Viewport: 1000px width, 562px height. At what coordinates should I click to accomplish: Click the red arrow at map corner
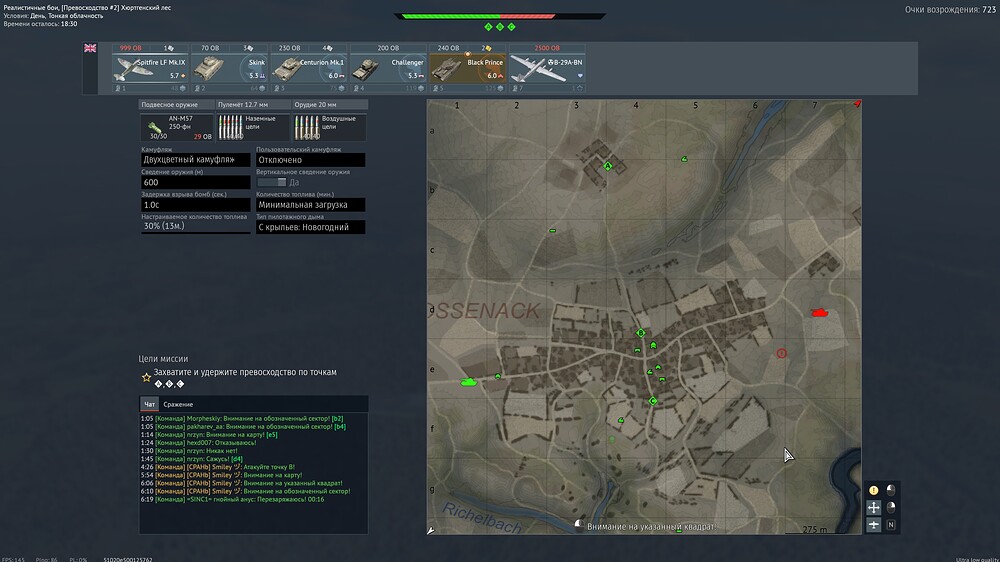(857, 103)
